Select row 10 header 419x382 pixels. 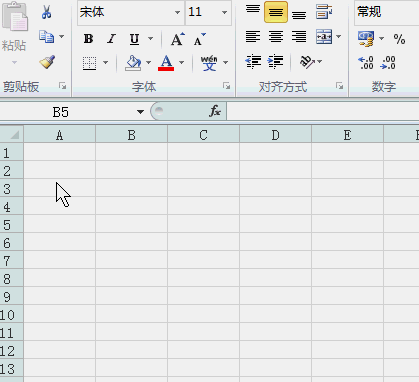(11, 315)
